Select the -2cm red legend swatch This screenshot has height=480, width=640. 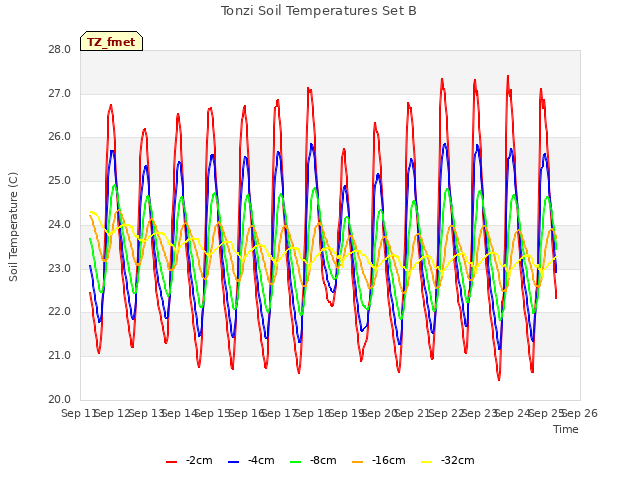171,462
